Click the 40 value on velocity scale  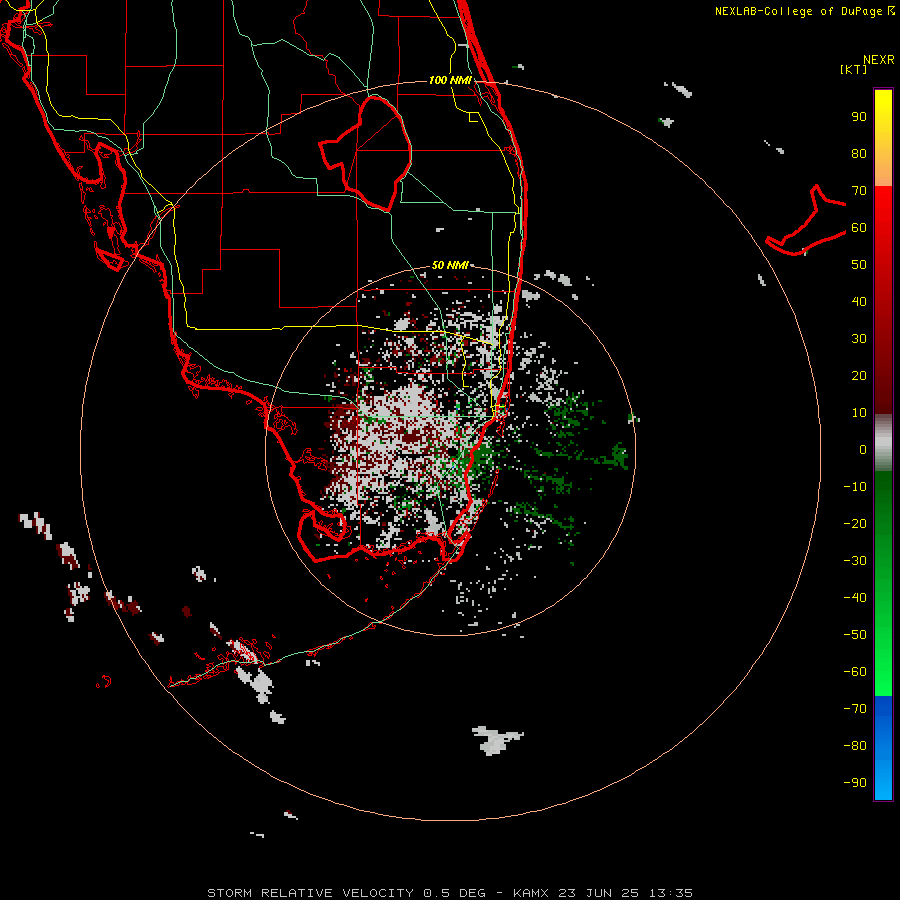click(x=859, y=301)
